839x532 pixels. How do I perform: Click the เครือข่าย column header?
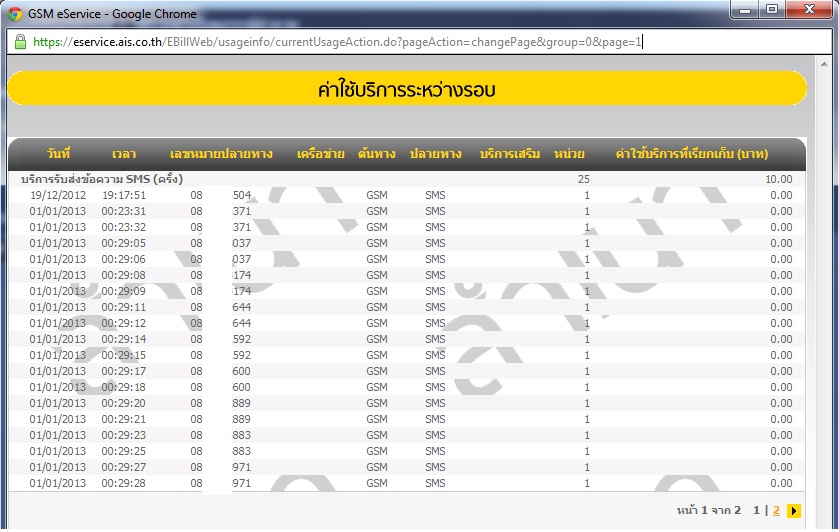pos(321,154)
